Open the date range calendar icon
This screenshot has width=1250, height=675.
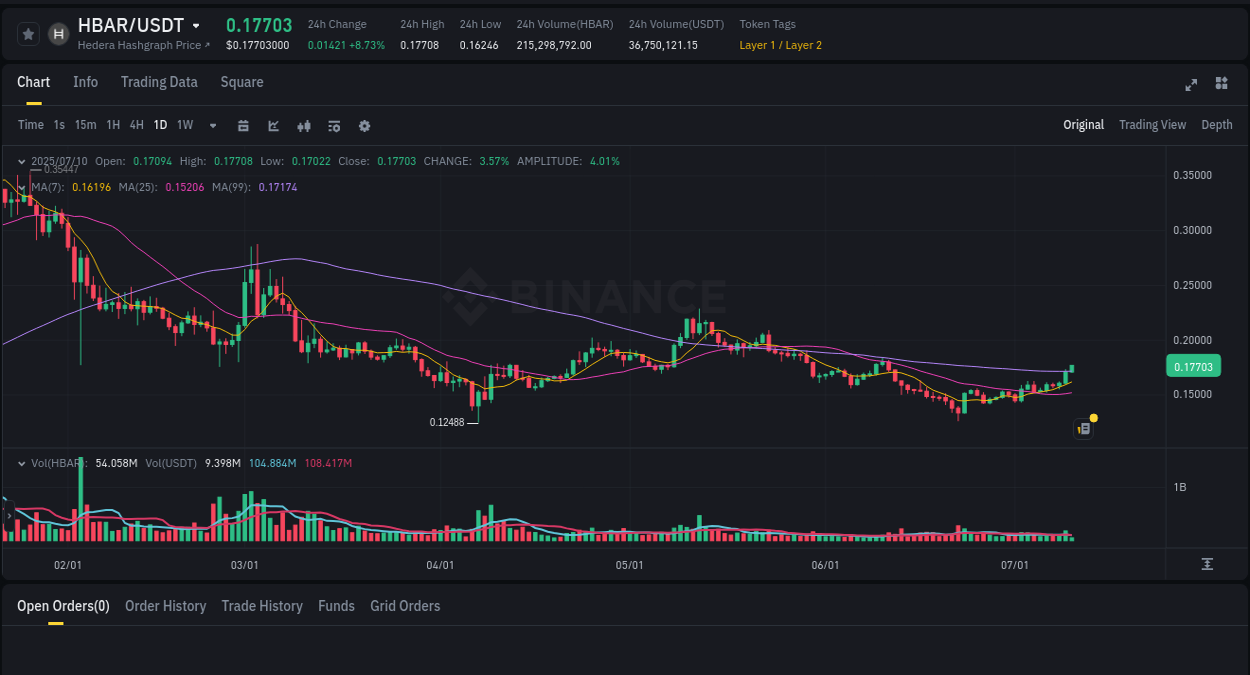tap(243, 125)
